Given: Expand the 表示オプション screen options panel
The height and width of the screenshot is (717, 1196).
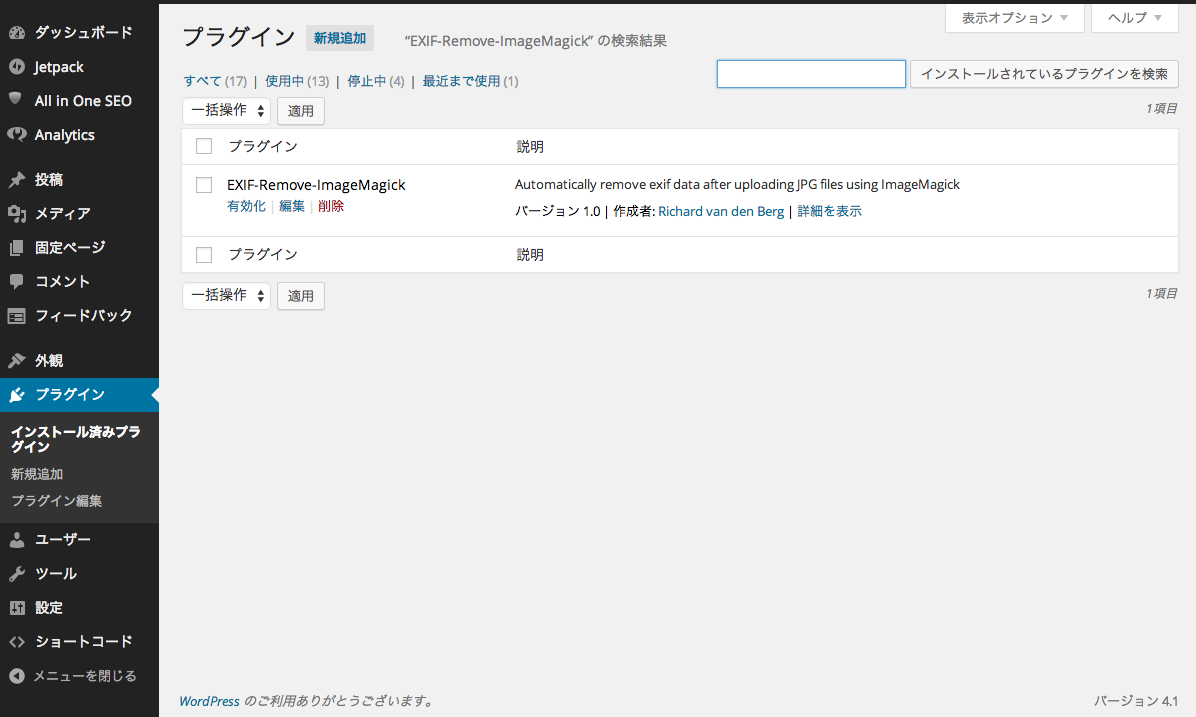Looking at the screenshot, I should pyautogui.click(x=1014, y=18).
